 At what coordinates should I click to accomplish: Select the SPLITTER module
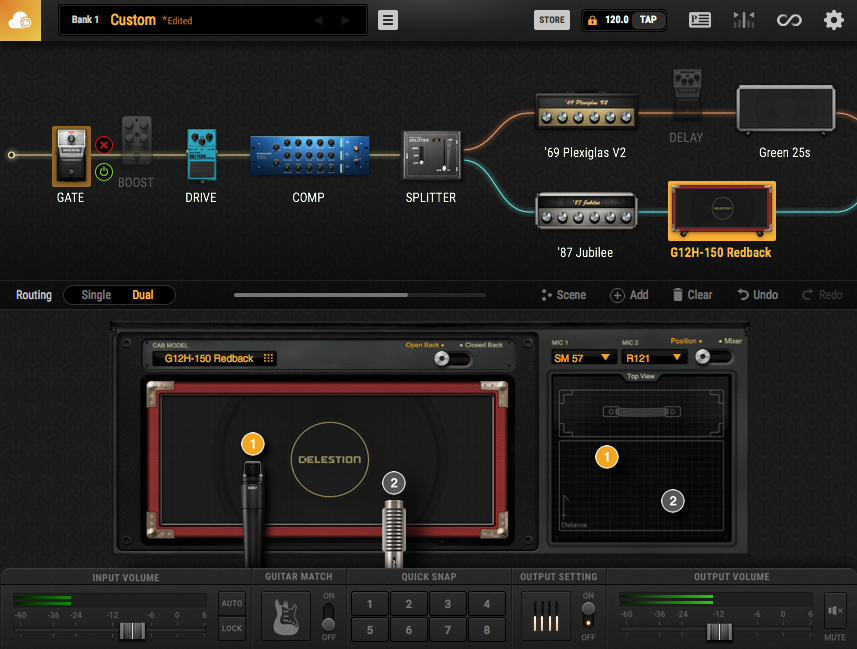click(x=431, y=155)
